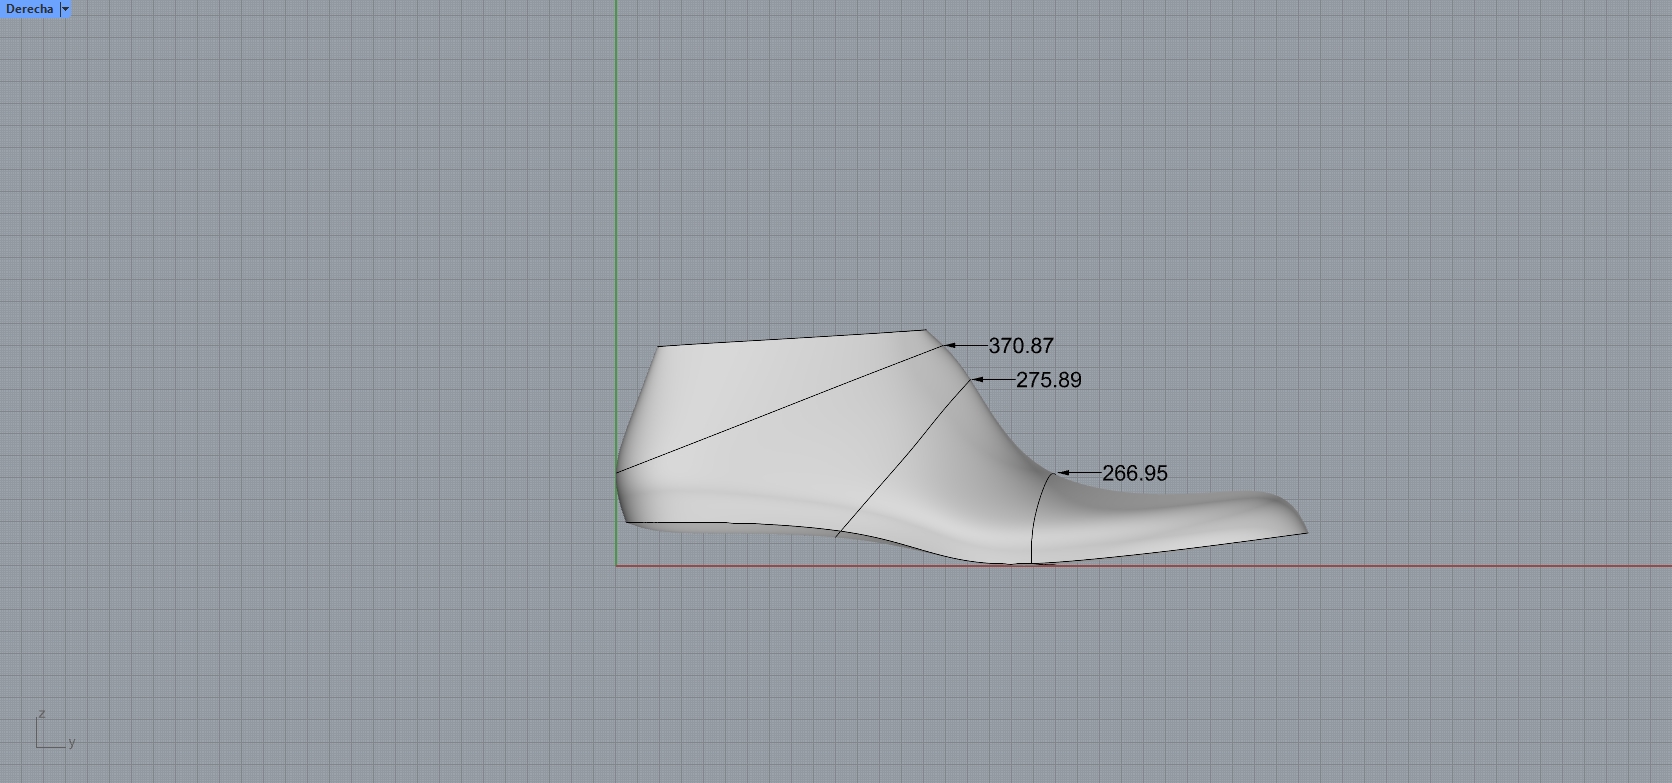The image size is (1672, 783).
Task: Click the Derecha viewport title label
Action: pos(29,9)
